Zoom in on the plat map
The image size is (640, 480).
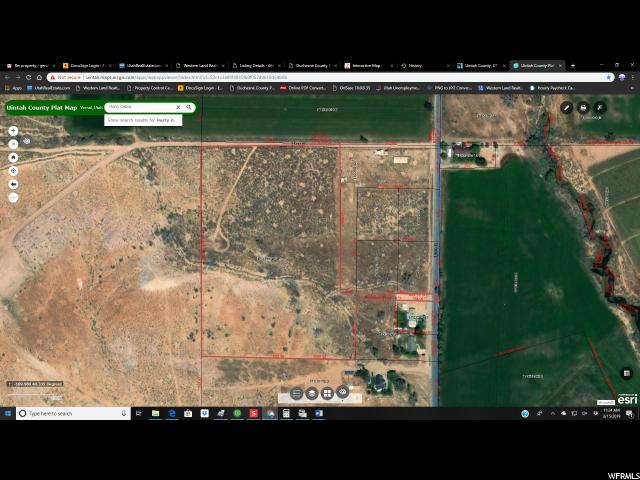pos(13,131)
